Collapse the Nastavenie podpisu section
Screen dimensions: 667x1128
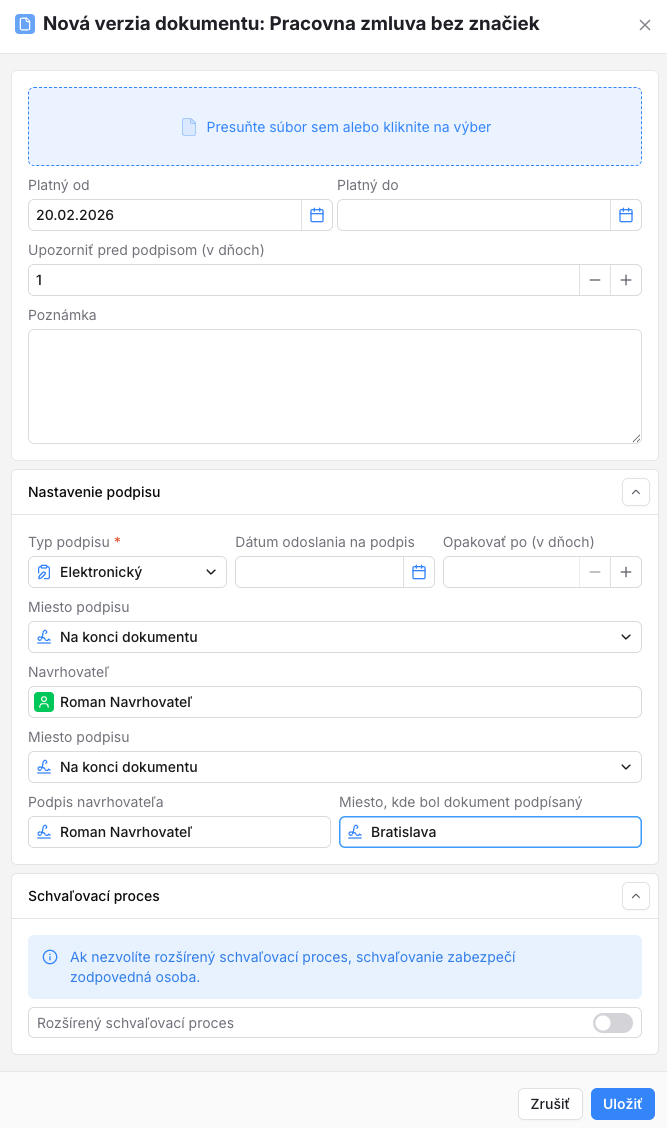pos(636,492)
